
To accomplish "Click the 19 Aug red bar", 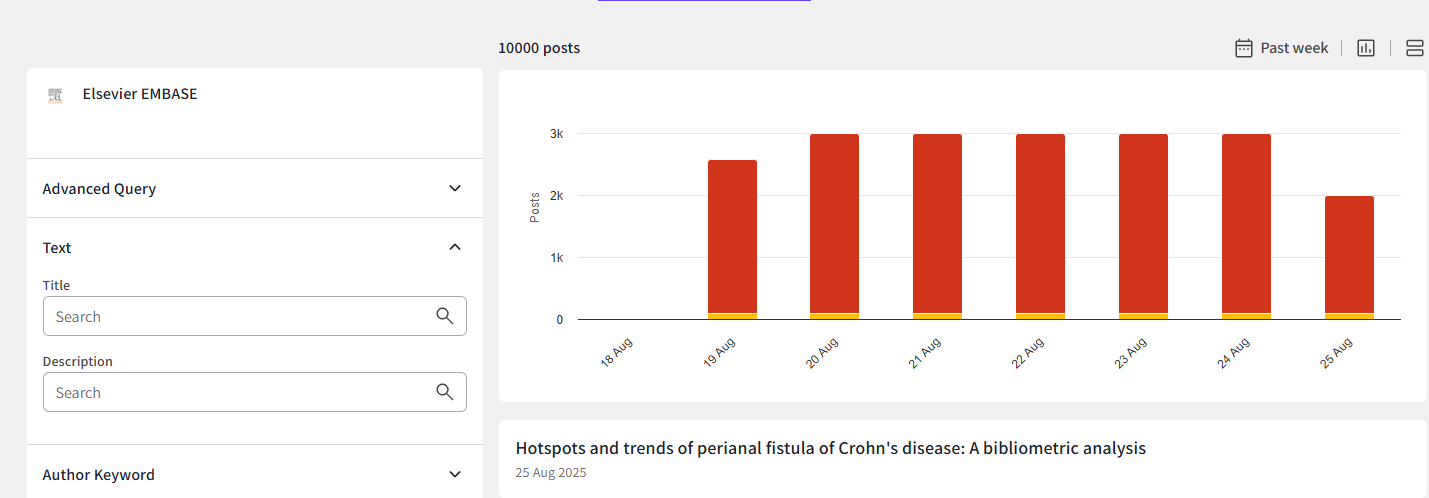I will pos(732,235).
